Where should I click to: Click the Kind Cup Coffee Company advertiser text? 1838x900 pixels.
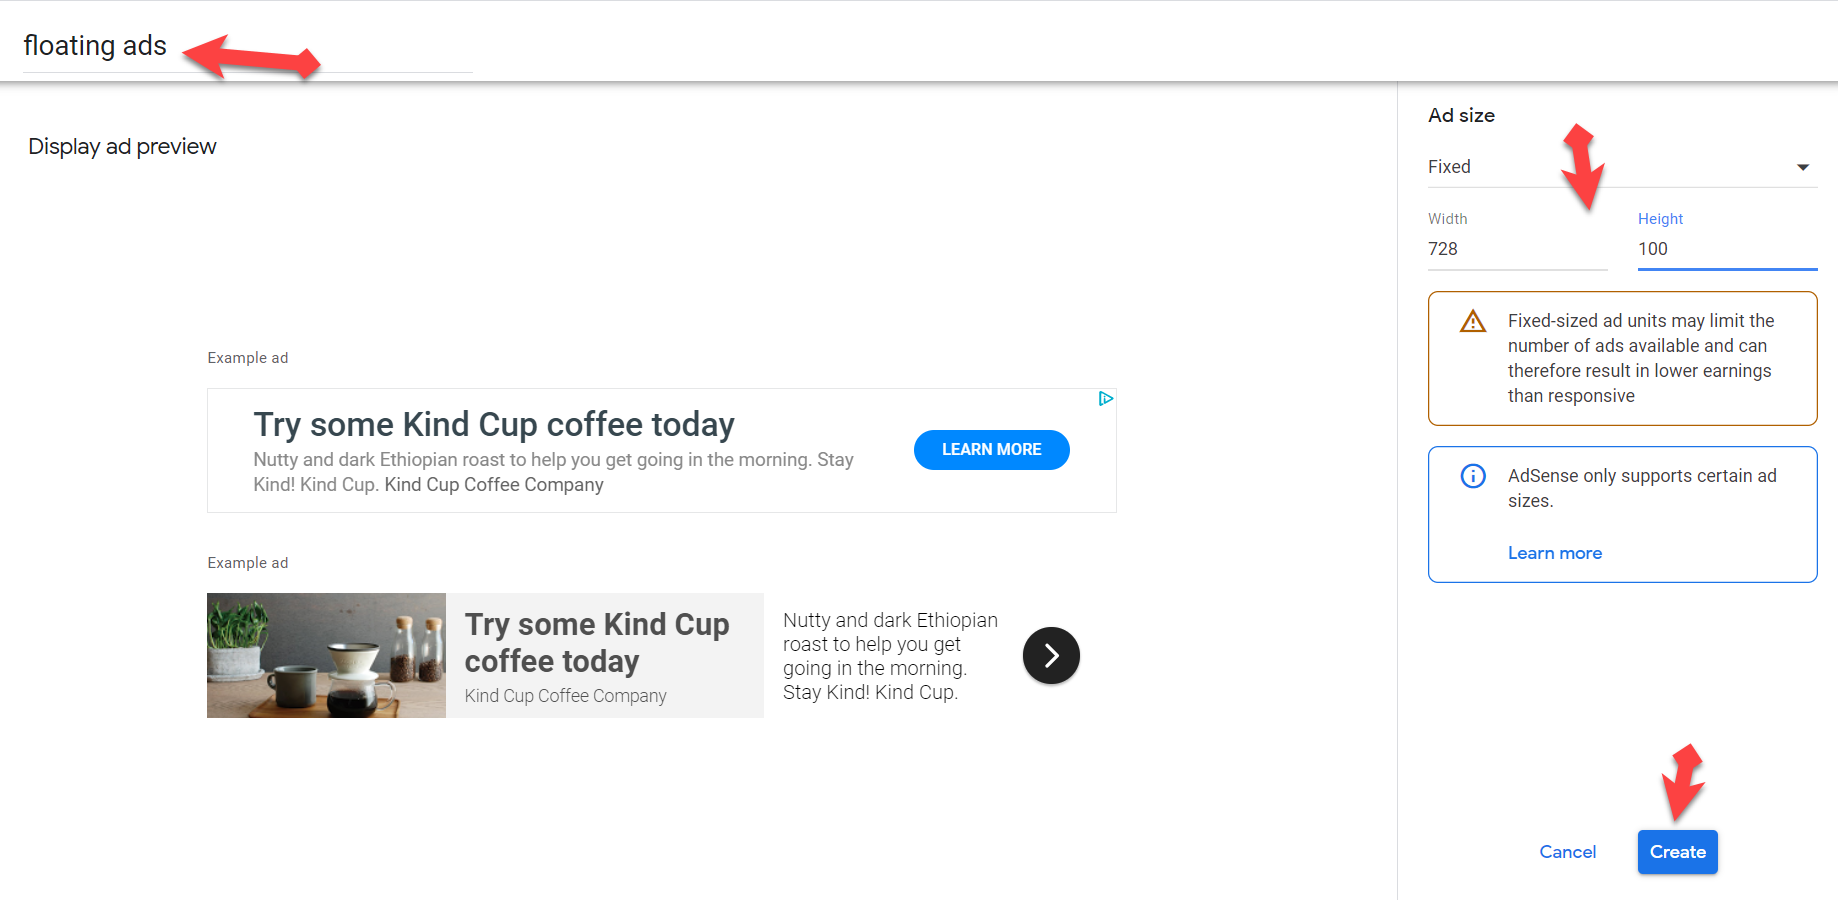[x=565, y=696]
